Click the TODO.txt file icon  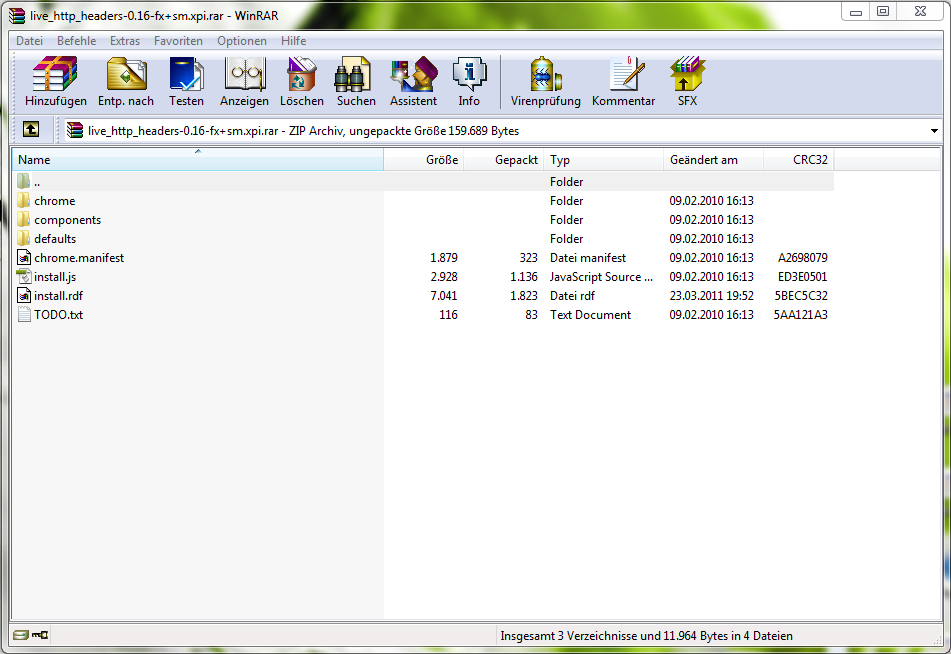coord(24,314)
